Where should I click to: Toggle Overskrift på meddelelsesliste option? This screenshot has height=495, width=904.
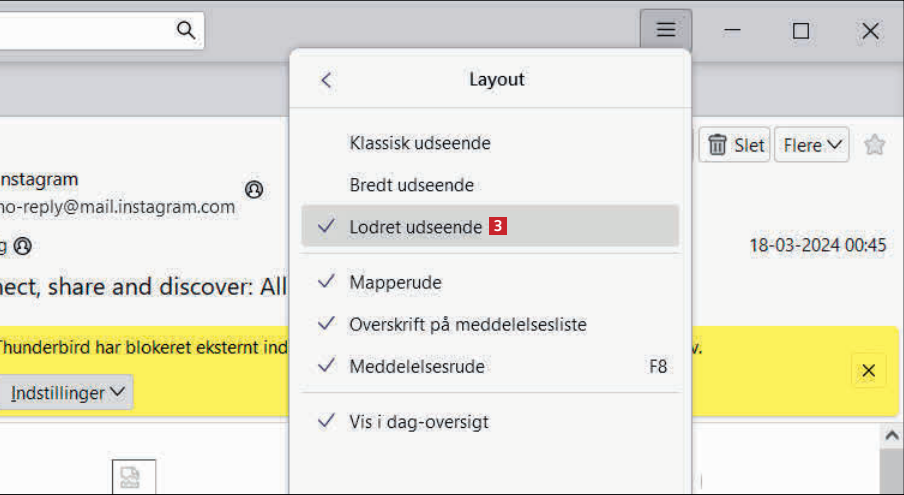point(467,324)
